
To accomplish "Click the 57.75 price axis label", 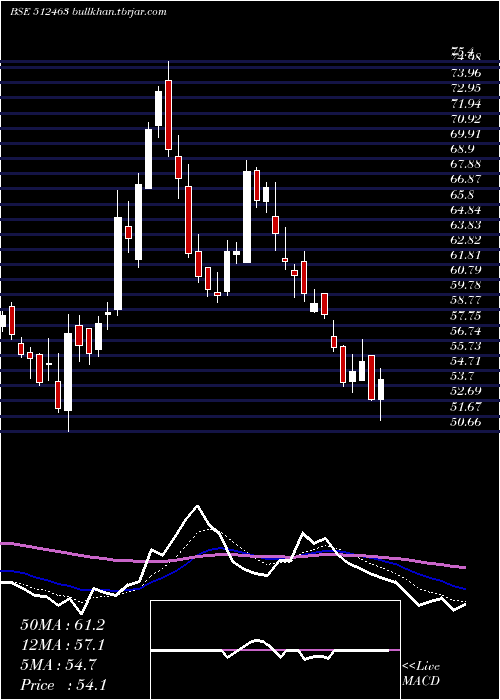I will click(466, 316).
